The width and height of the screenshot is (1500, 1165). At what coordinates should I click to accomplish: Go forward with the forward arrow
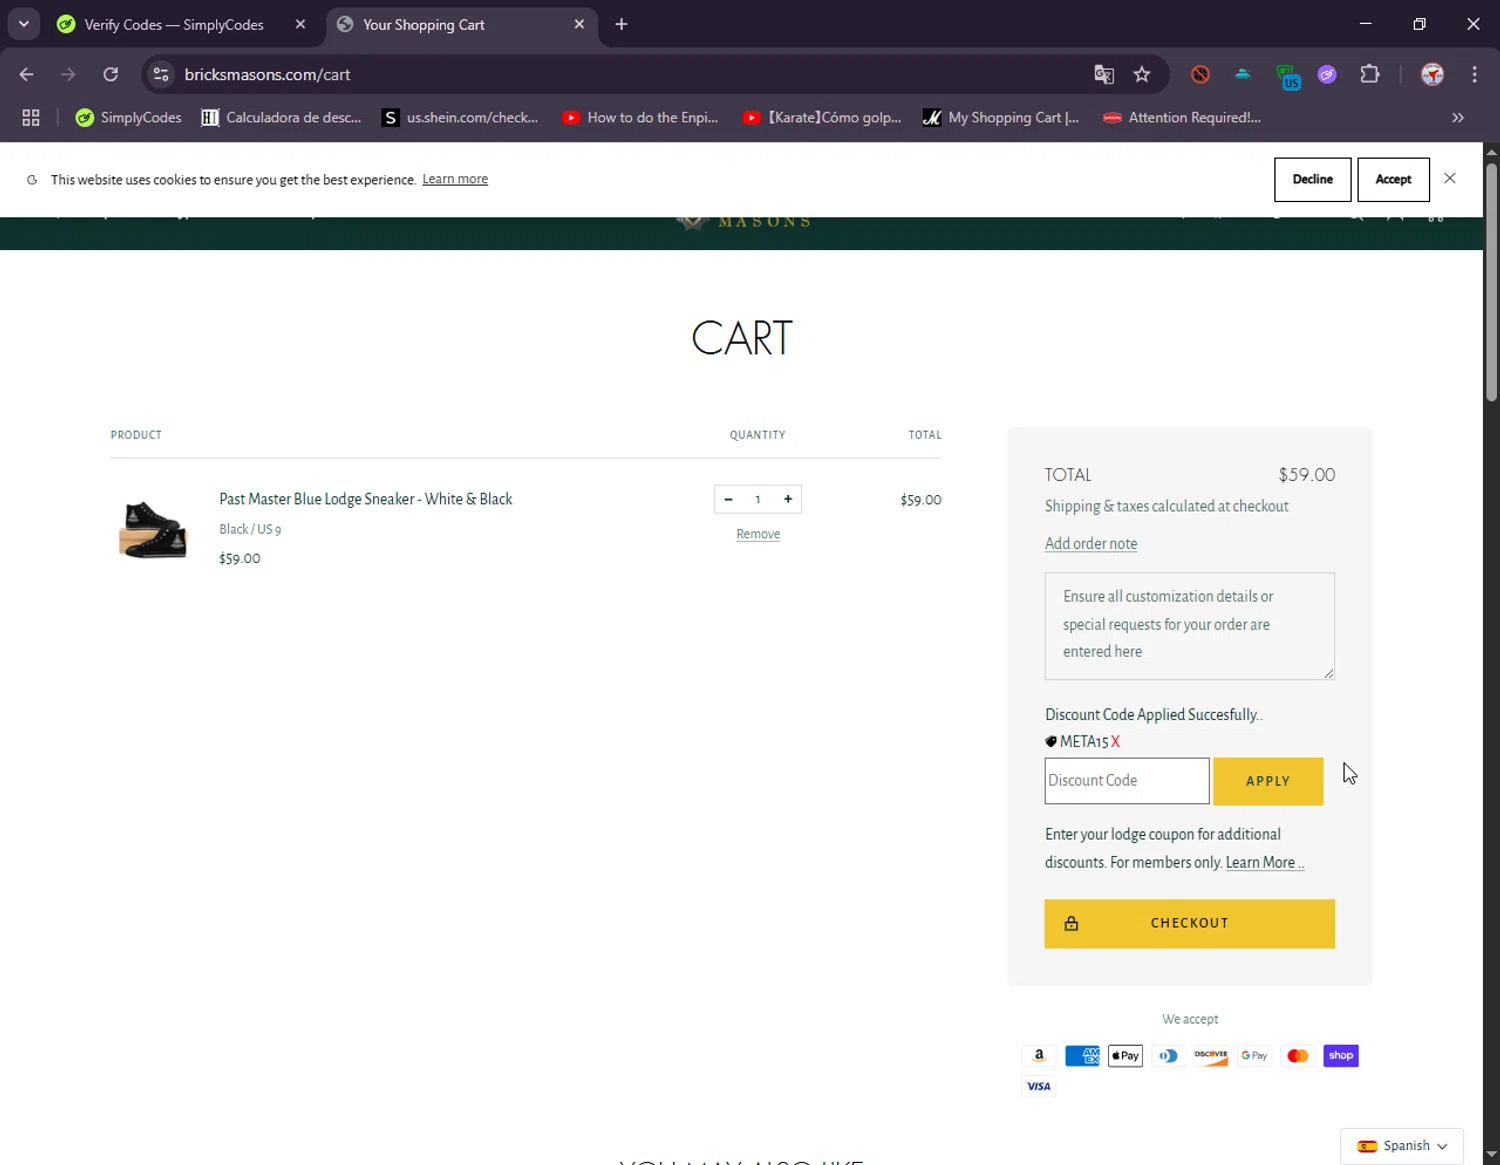68,74
